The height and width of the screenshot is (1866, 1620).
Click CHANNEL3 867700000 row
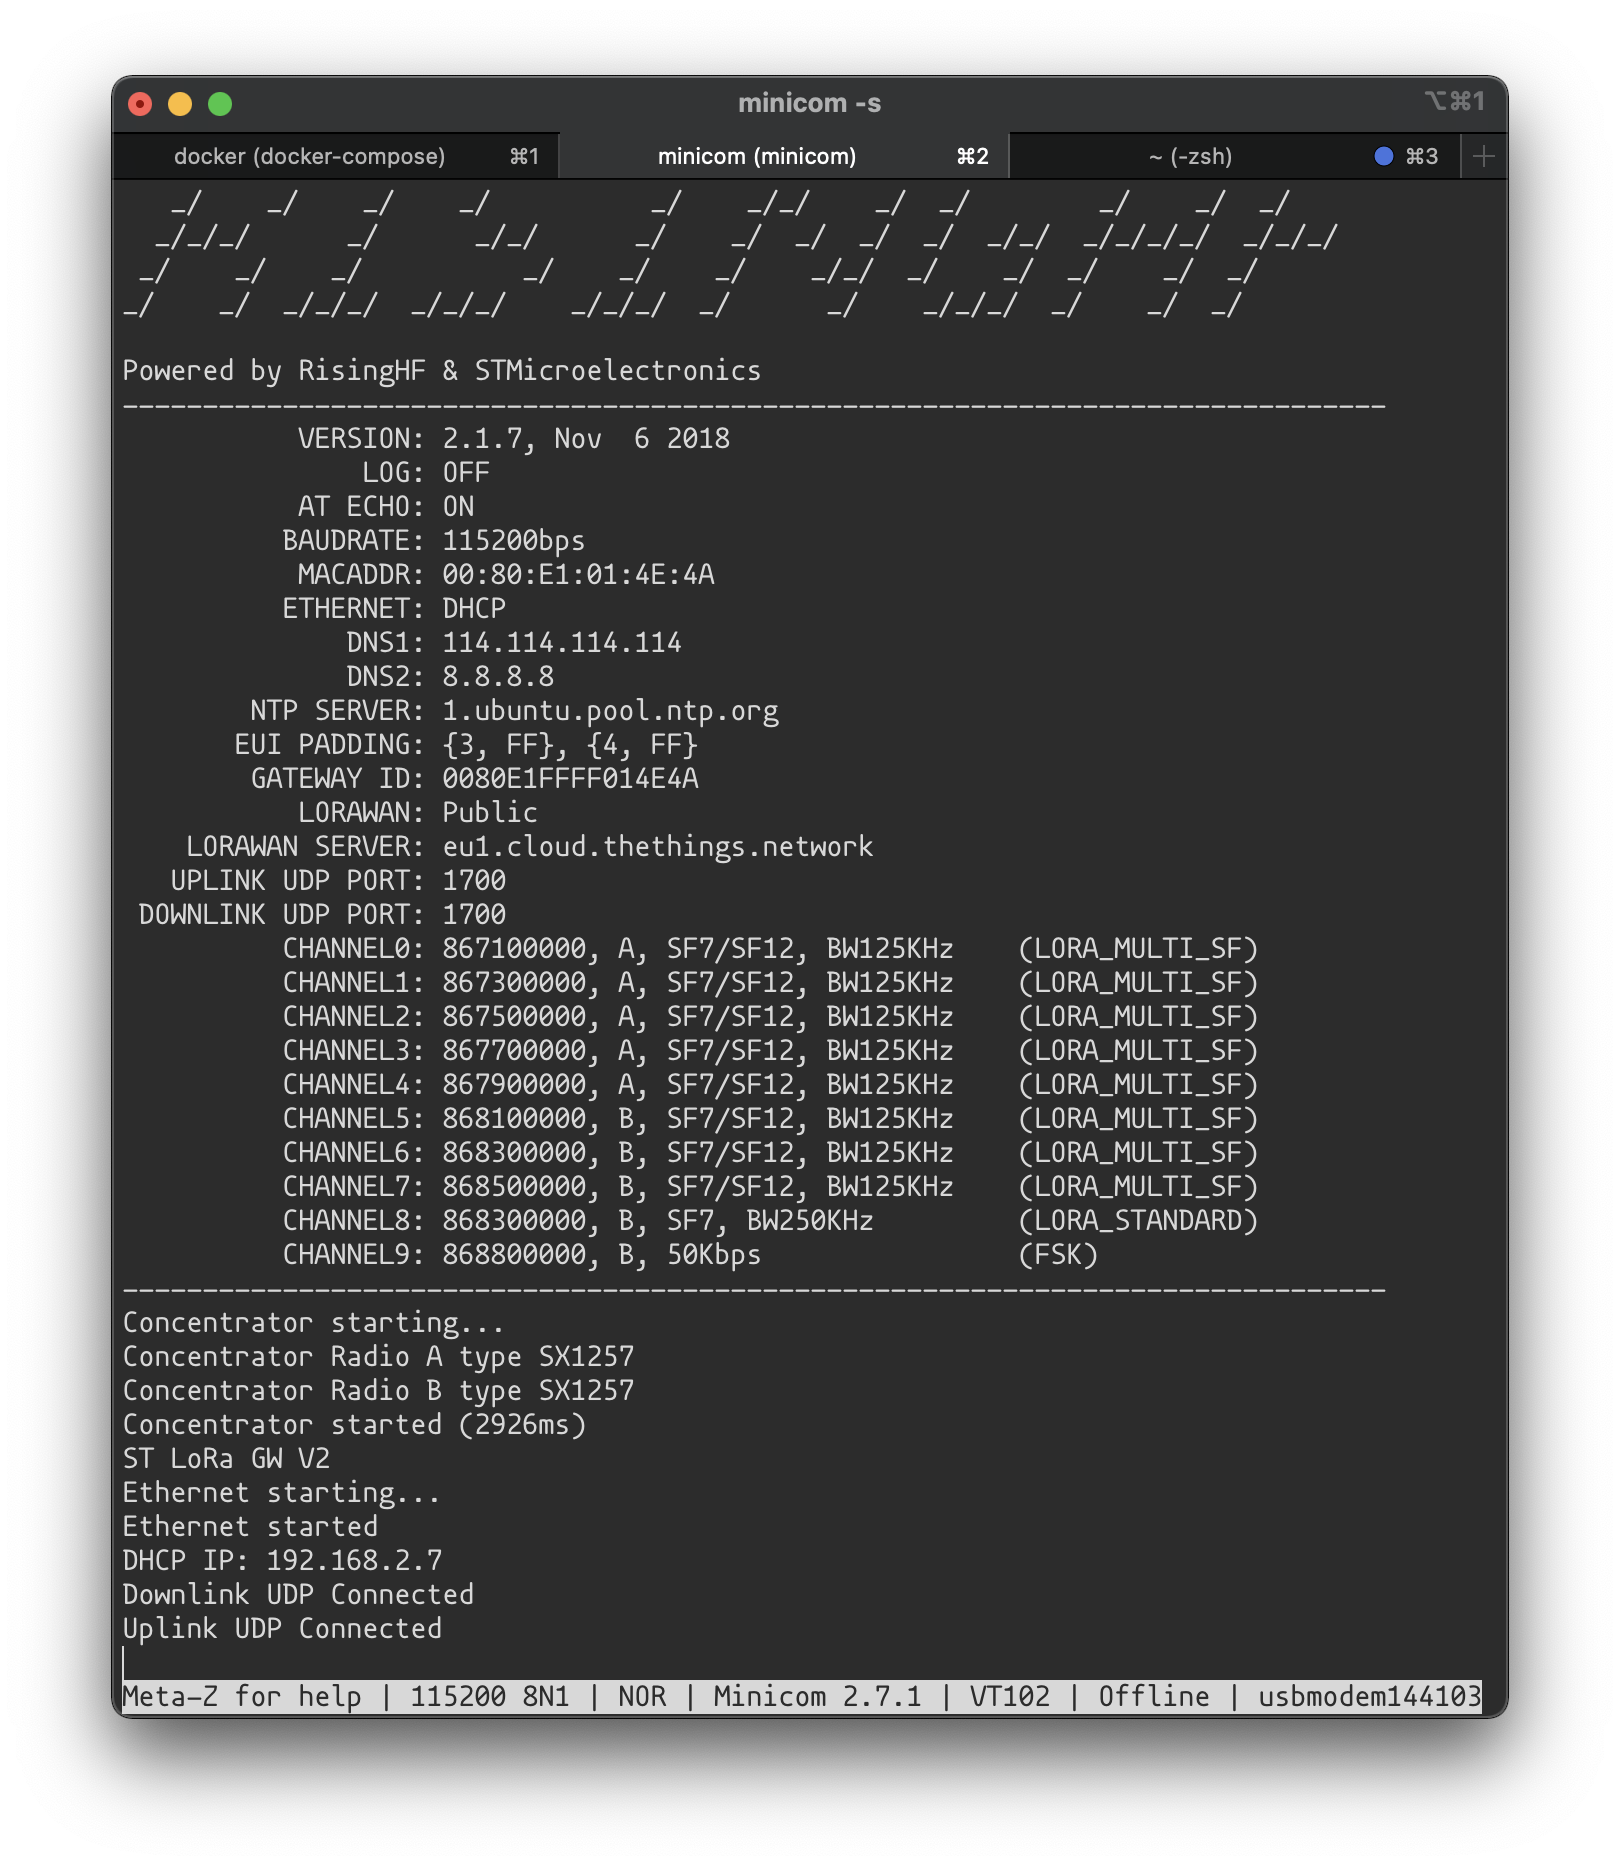[x=770, y=1051]
